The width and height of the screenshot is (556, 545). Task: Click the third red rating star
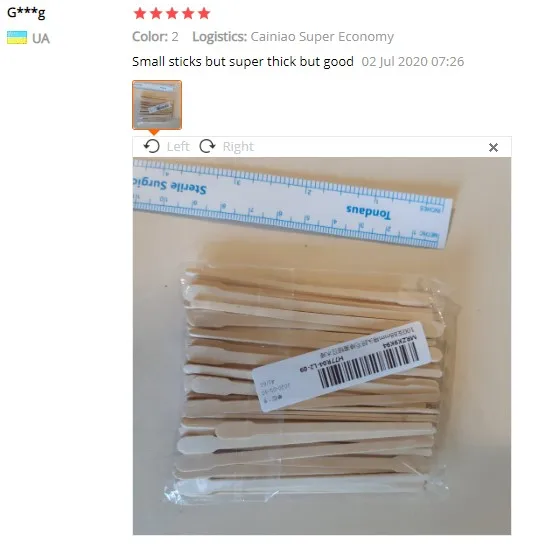(x=172, y=13)
